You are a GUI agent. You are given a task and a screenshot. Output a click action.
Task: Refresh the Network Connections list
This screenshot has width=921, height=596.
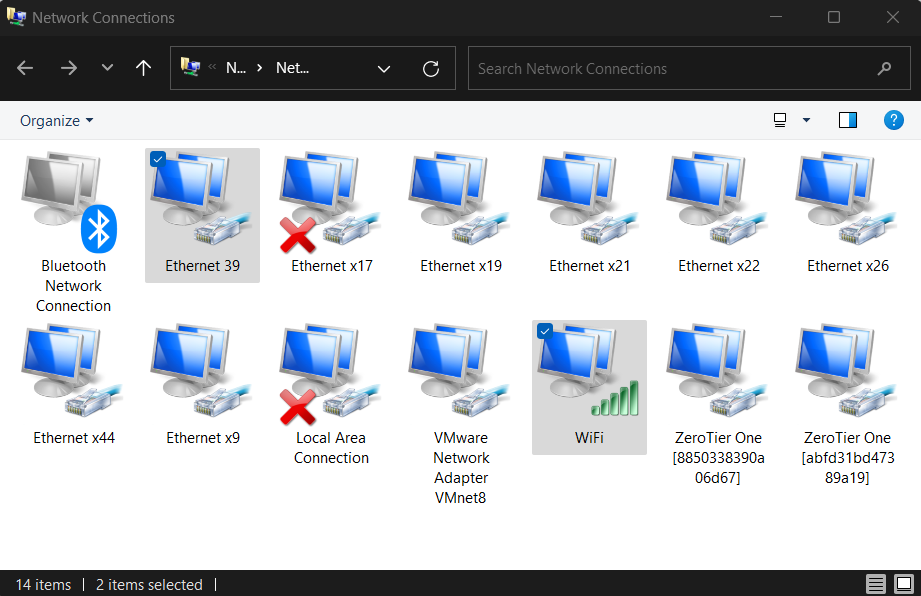point(431,68)
